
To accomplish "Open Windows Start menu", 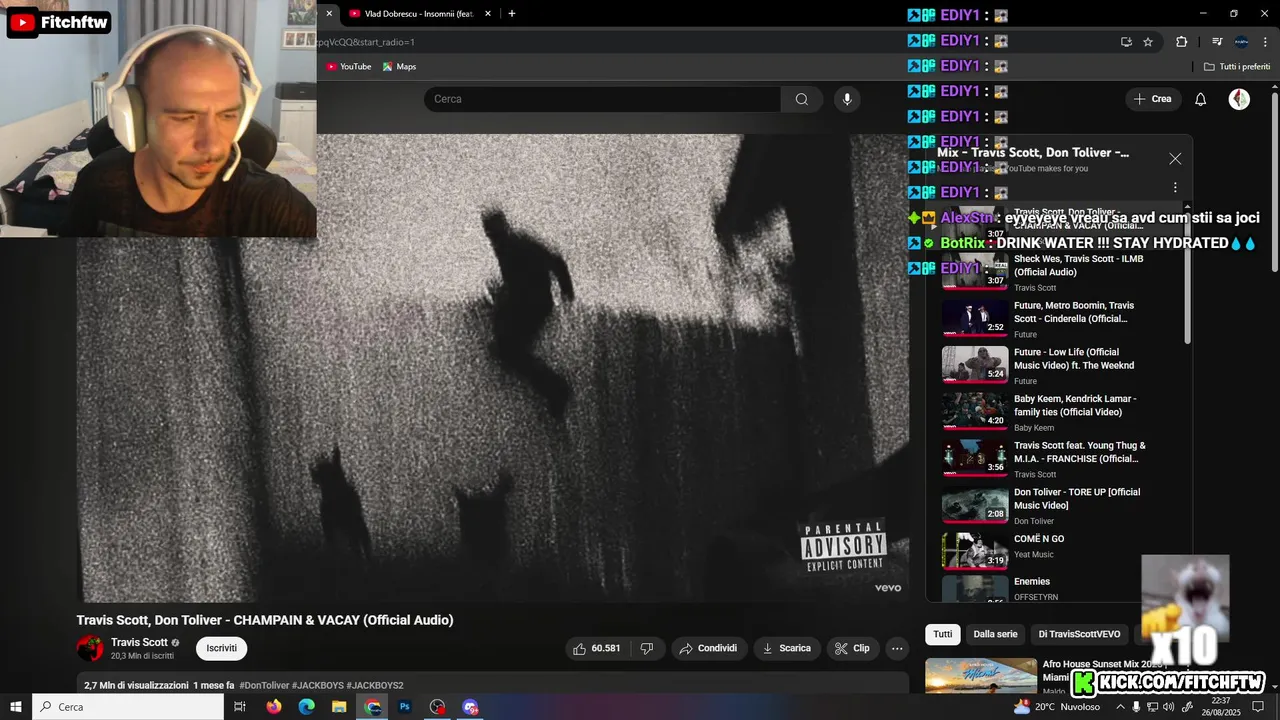I will [16, 707].
